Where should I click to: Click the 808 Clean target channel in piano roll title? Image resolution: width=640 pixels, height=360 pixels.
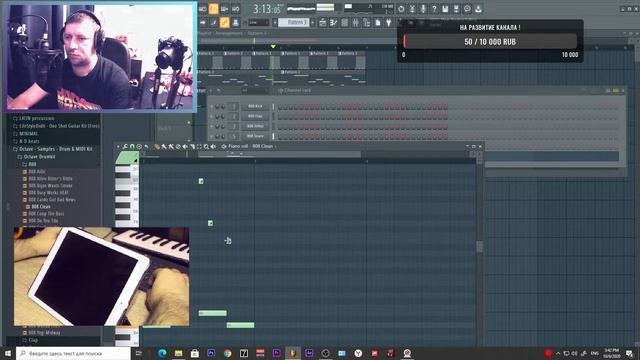click(x=262, y=146)
